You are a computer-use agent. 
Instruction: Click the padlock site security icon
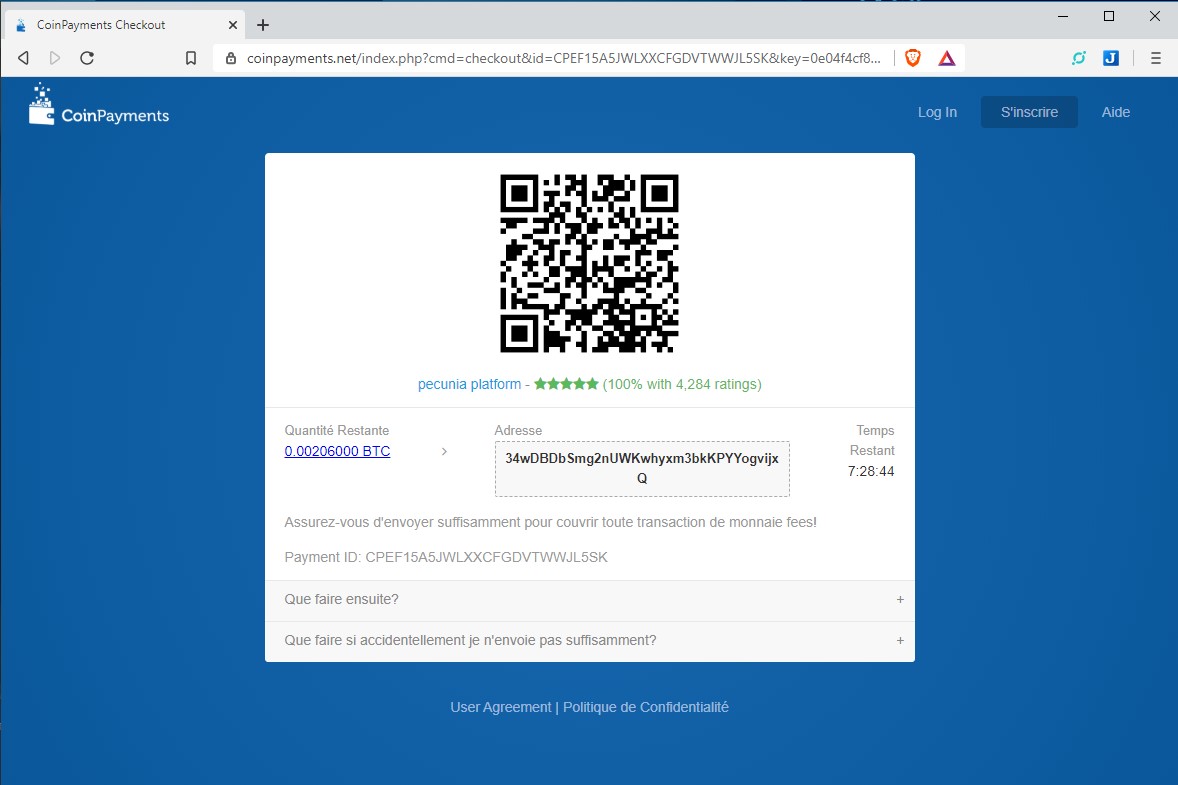[231, 58]
